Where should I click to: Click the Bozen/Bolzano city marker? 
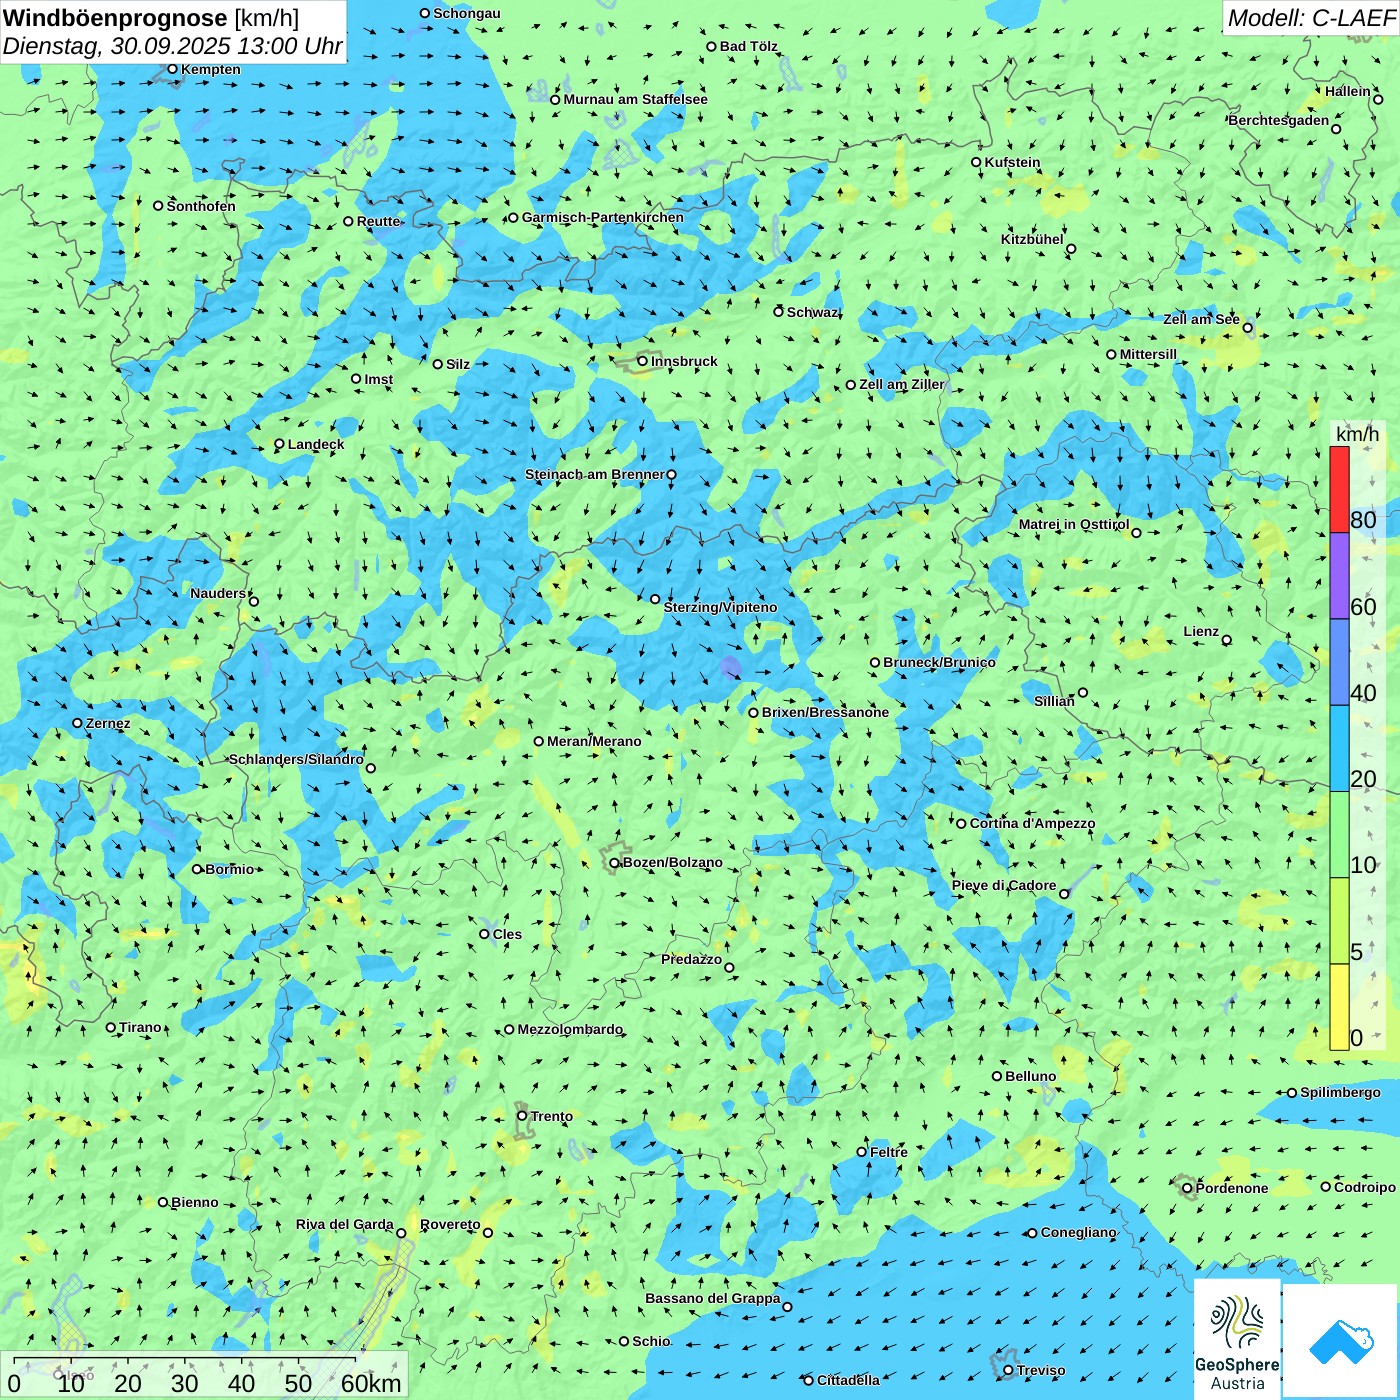pyautogui.click(x=614, y=862)
